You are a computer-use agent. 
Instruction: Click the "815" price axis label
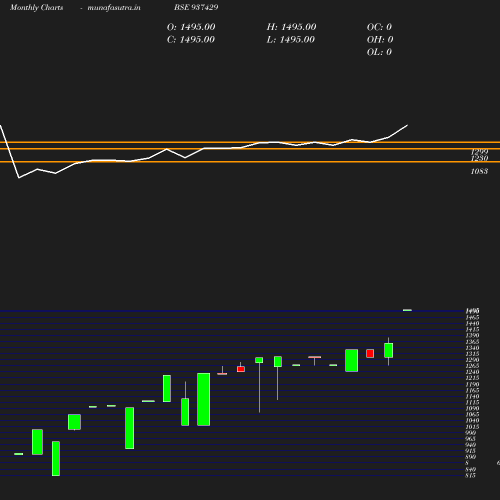coord(471,475)
